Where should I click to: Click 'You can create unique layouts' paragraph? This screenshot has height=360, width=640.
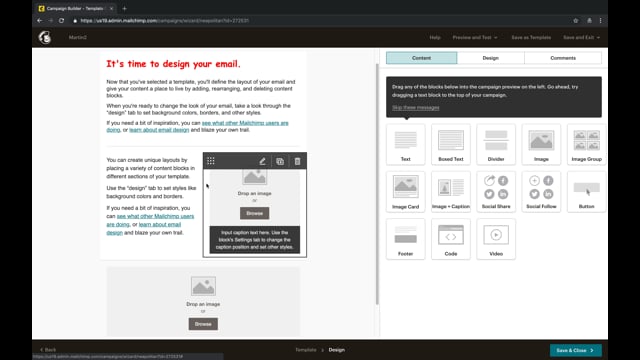151,168
